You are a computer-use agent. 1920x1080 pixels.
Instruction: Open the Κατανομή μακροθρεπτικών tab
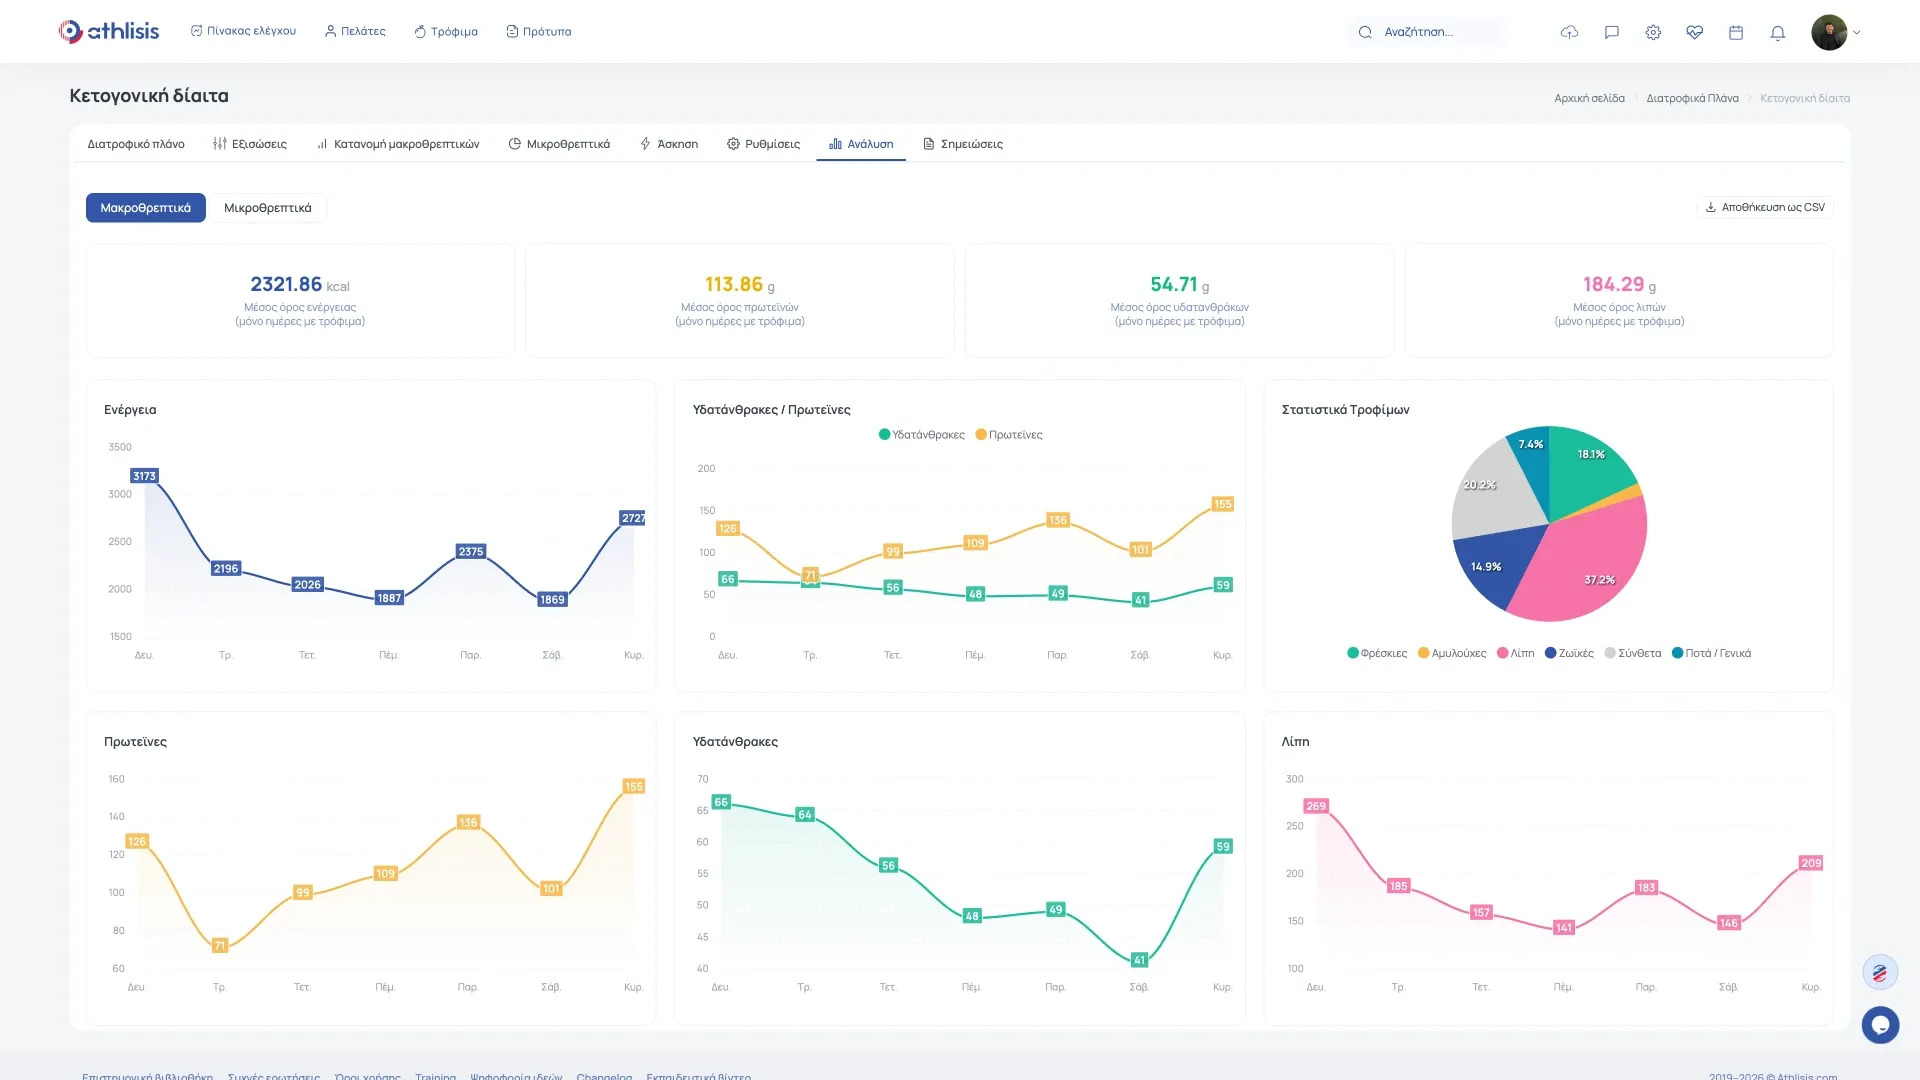coord(398,144)
